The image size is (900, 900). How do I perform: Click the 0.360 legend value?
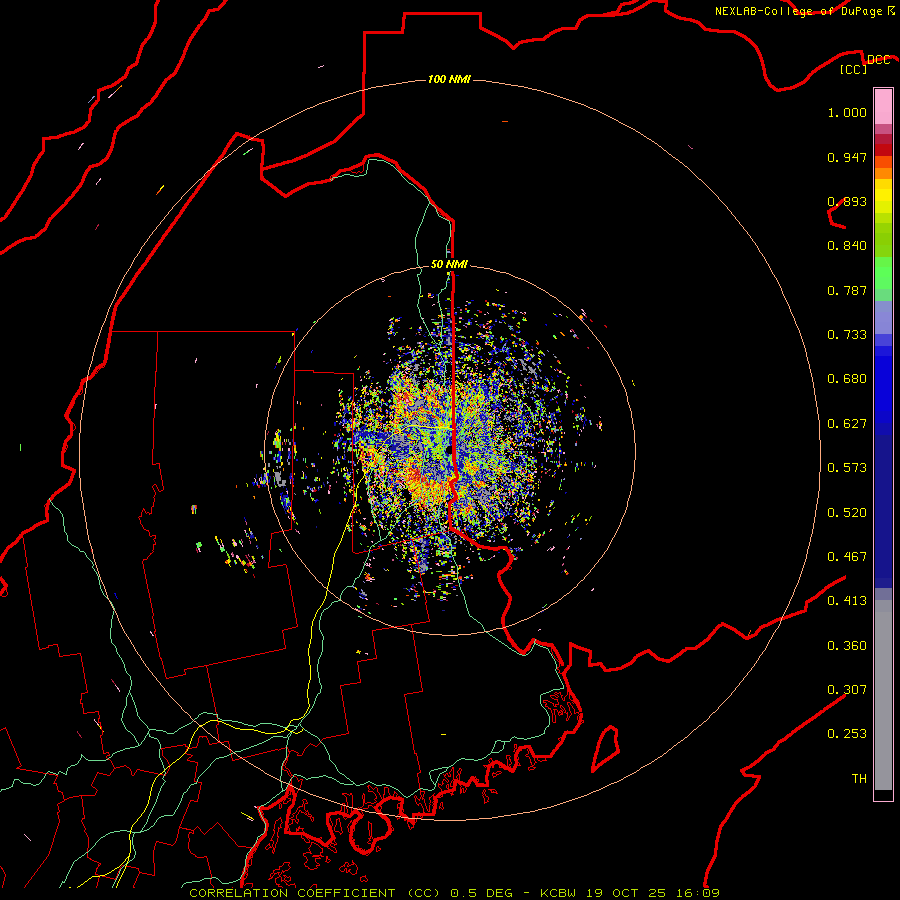click(847, 646)
